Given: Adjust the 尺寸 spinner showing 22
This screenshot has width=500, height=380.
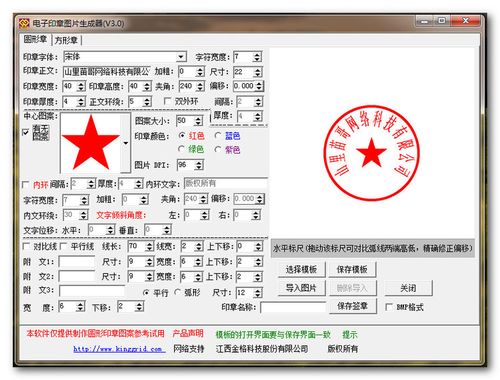Looking at the screenshot, I should 258,72.
